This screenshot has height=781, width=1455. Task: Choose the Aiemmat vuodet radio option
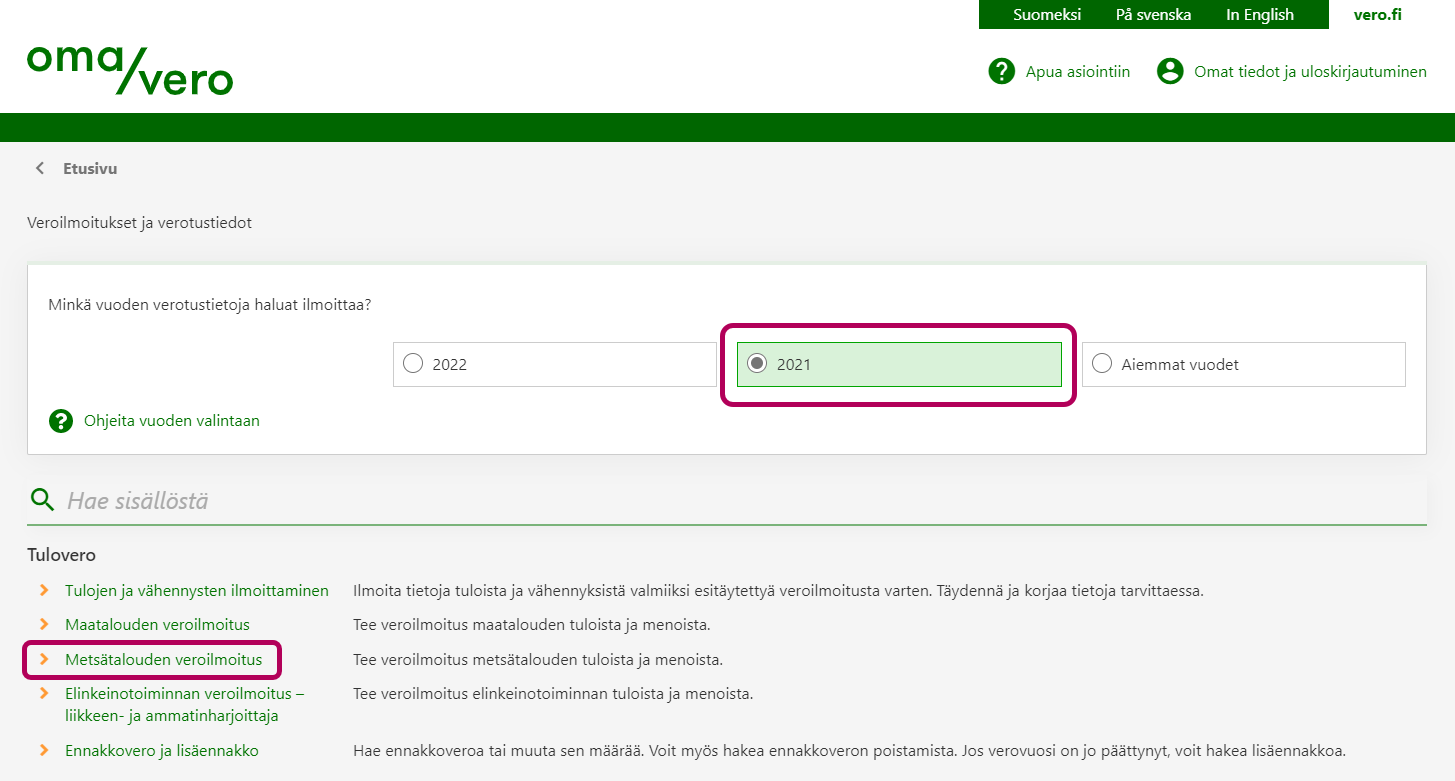1102,364
